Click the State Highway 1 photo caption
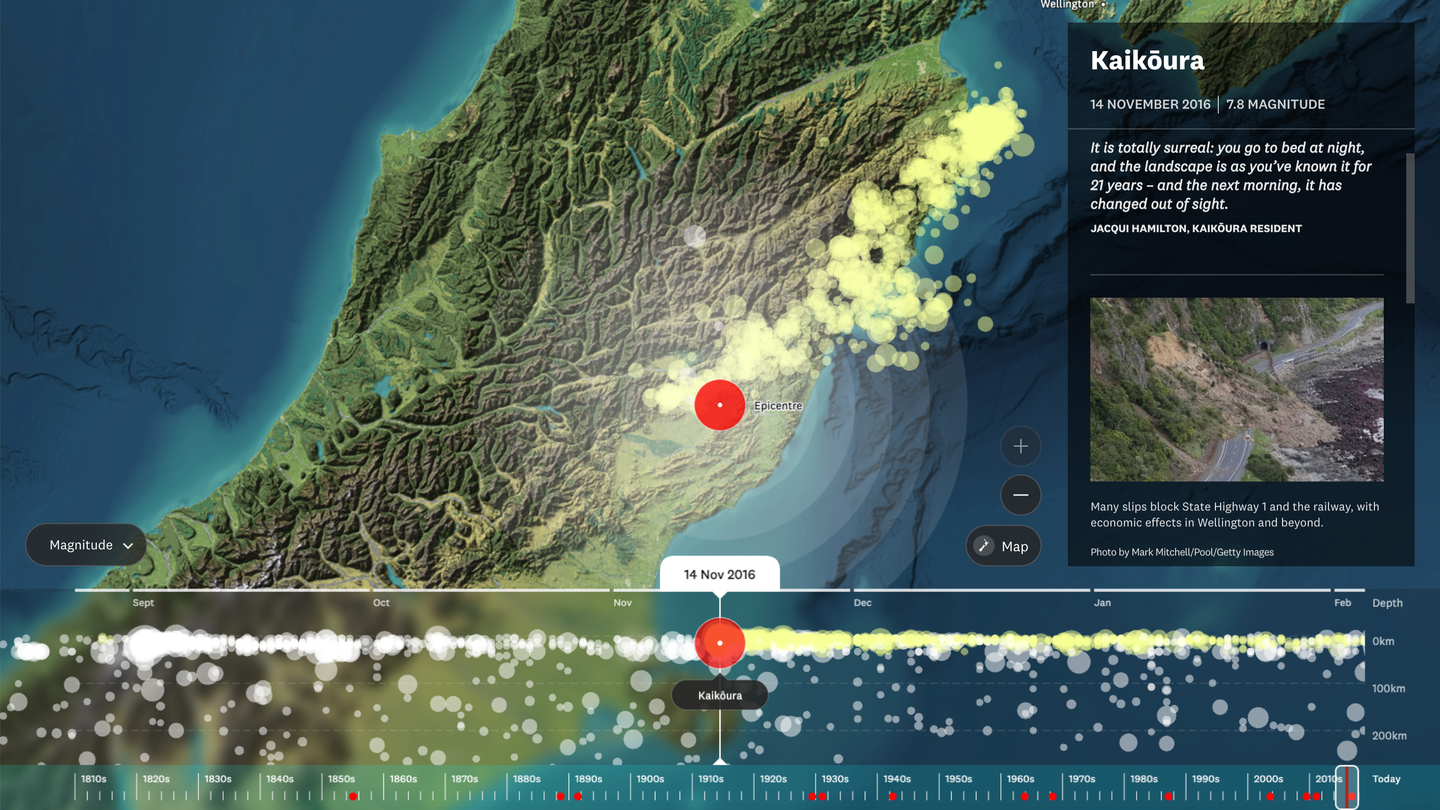This screenshot has height=810, width=1440. 1235,515
